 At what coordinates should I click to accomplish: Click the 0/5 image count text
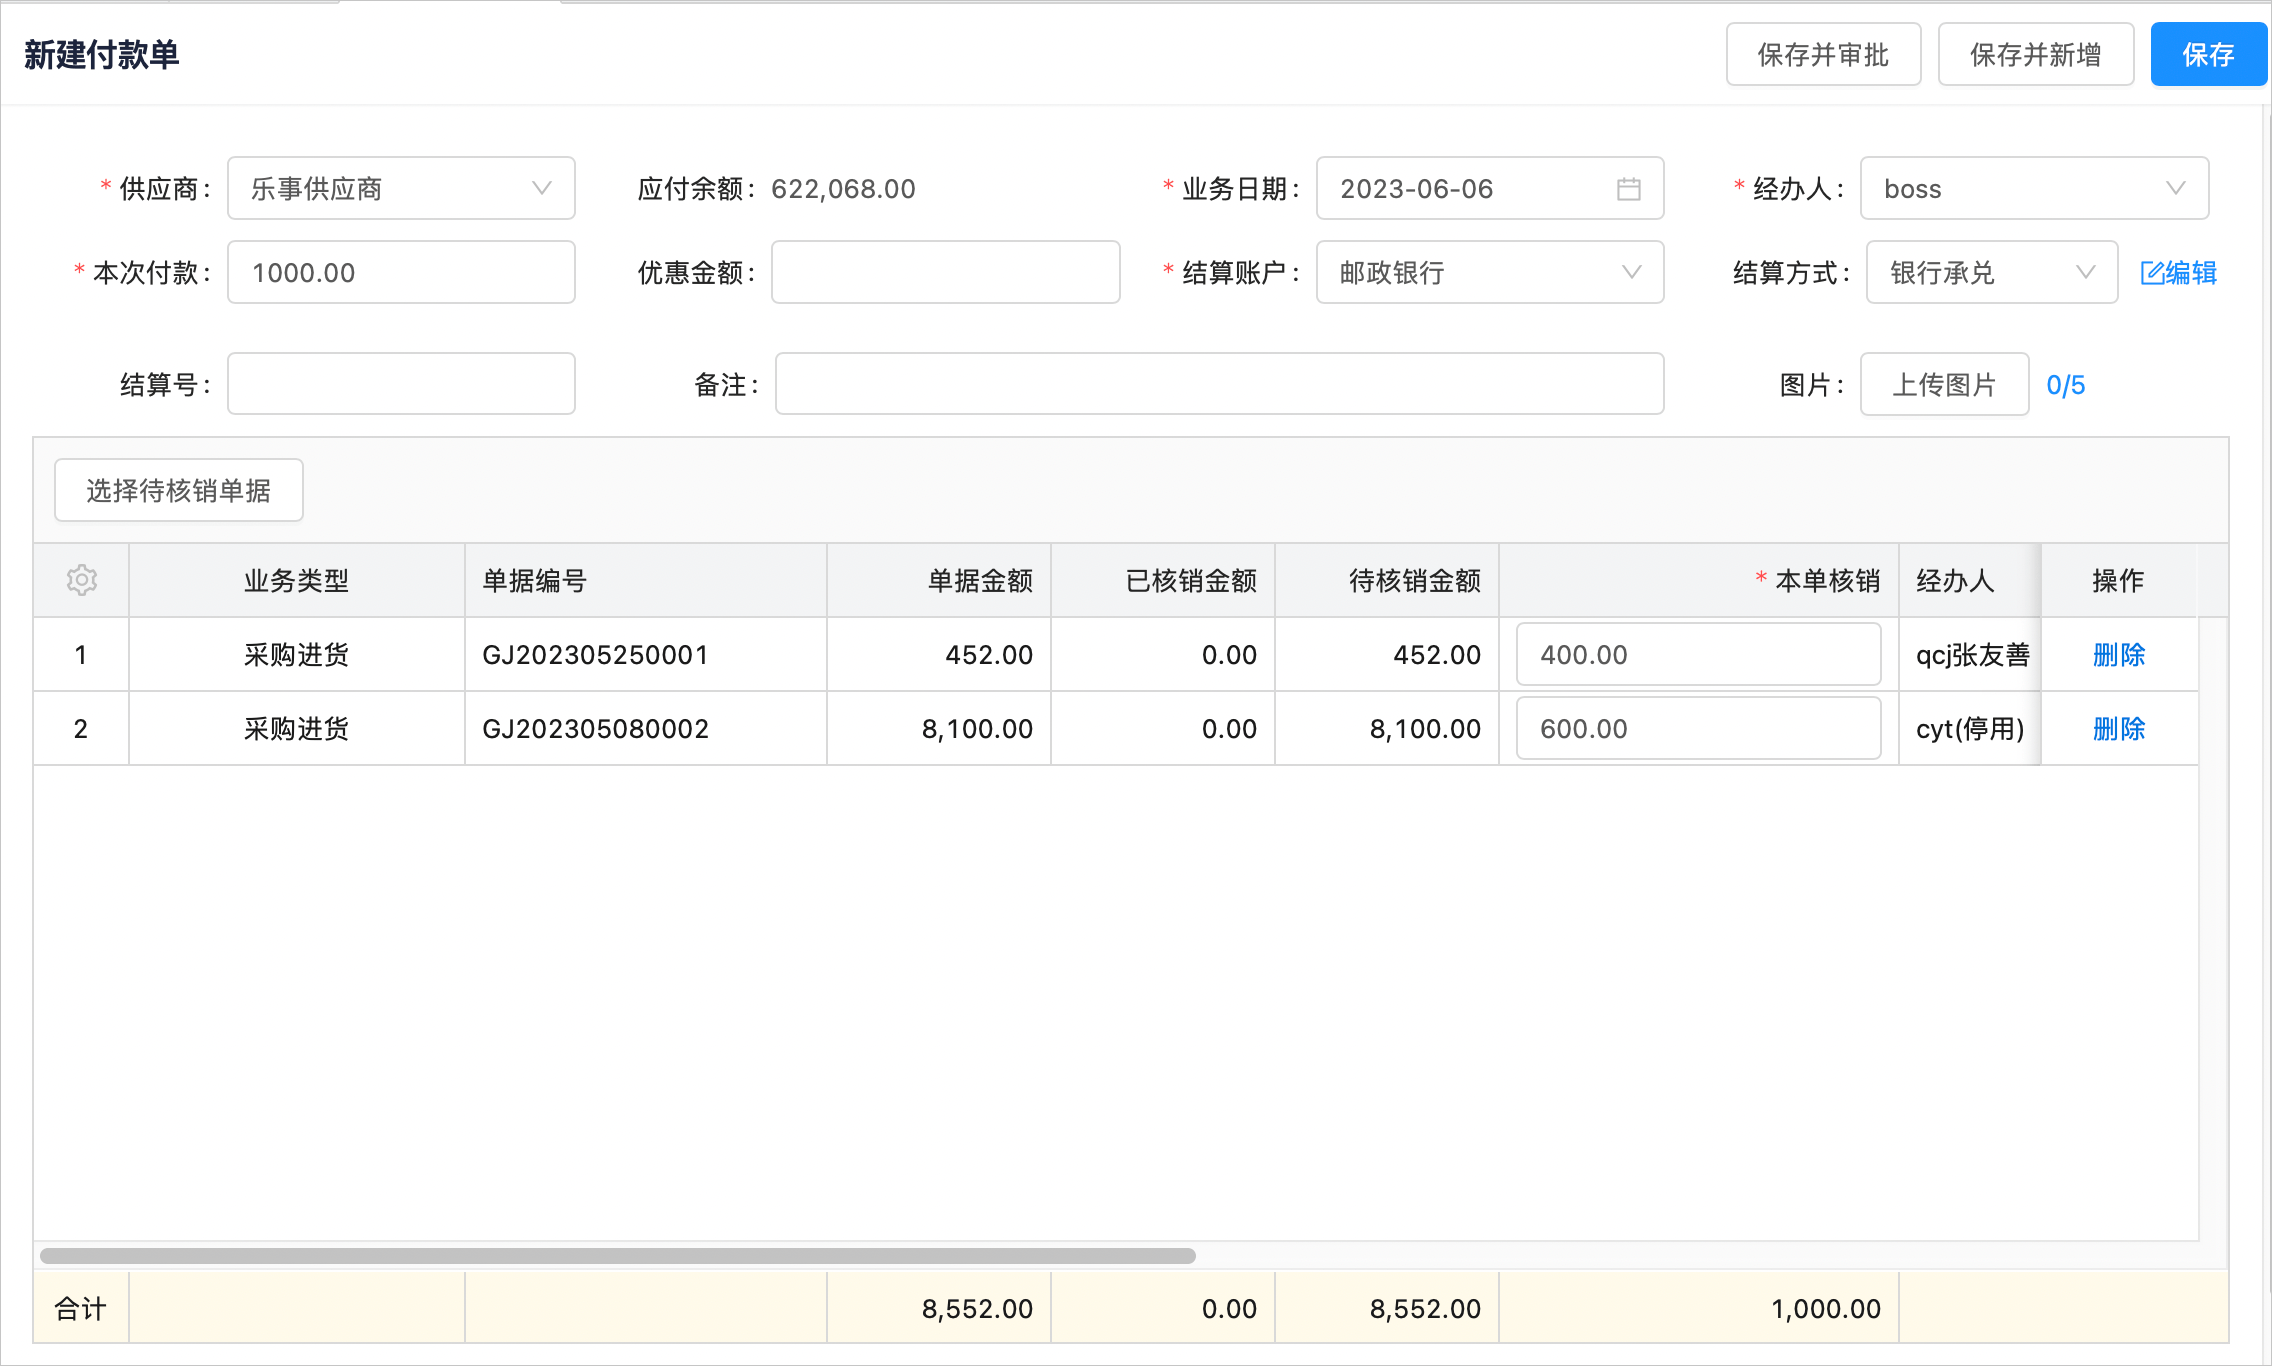pos(2066,385)
